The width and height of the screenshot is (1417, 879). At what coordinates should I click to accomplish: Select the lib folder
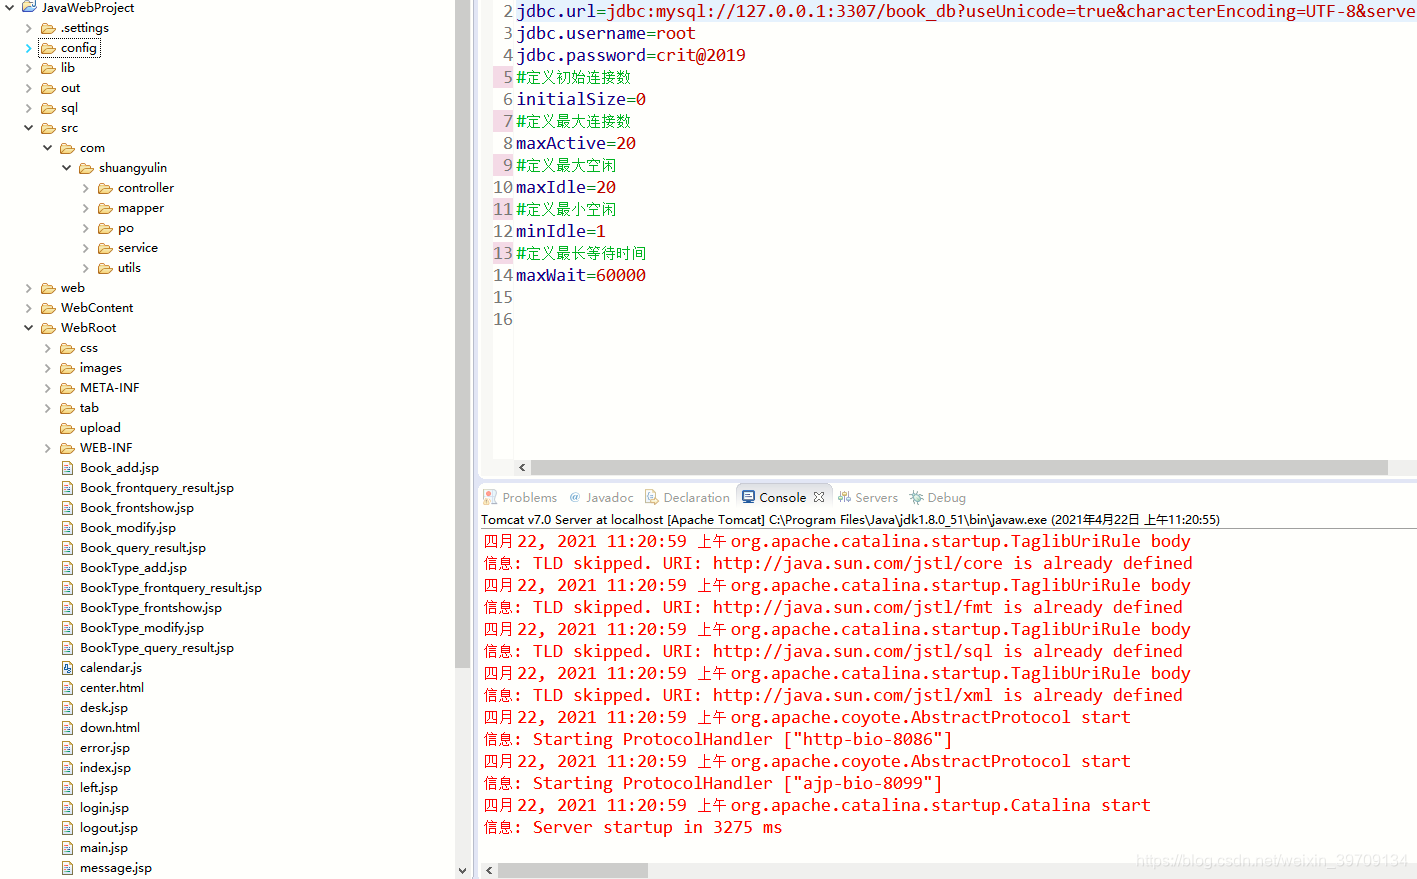(67, 68)
